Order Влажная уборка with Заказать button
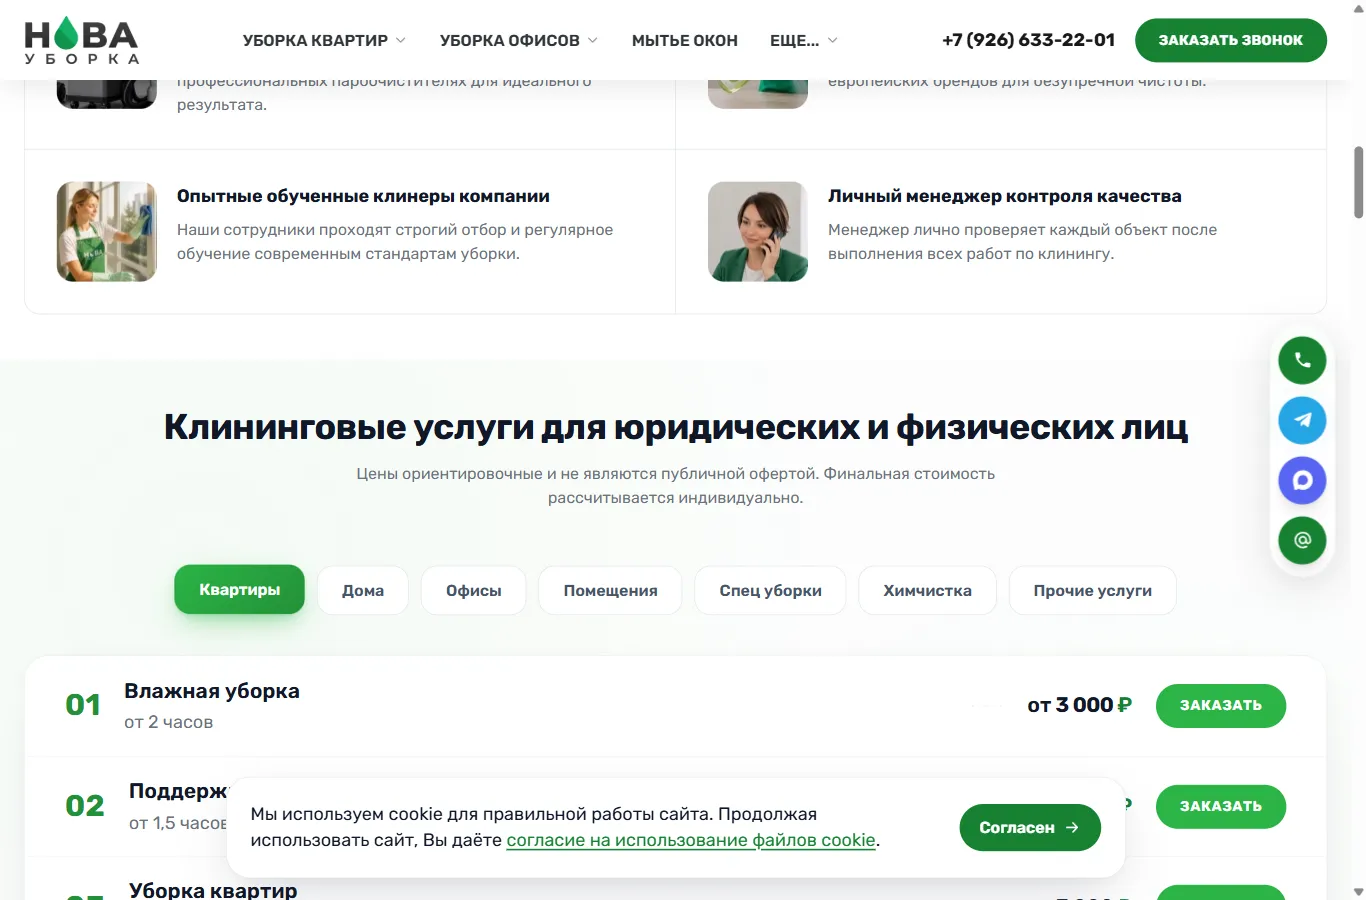The image size is (1366, 900). (x=1221, y=705)
